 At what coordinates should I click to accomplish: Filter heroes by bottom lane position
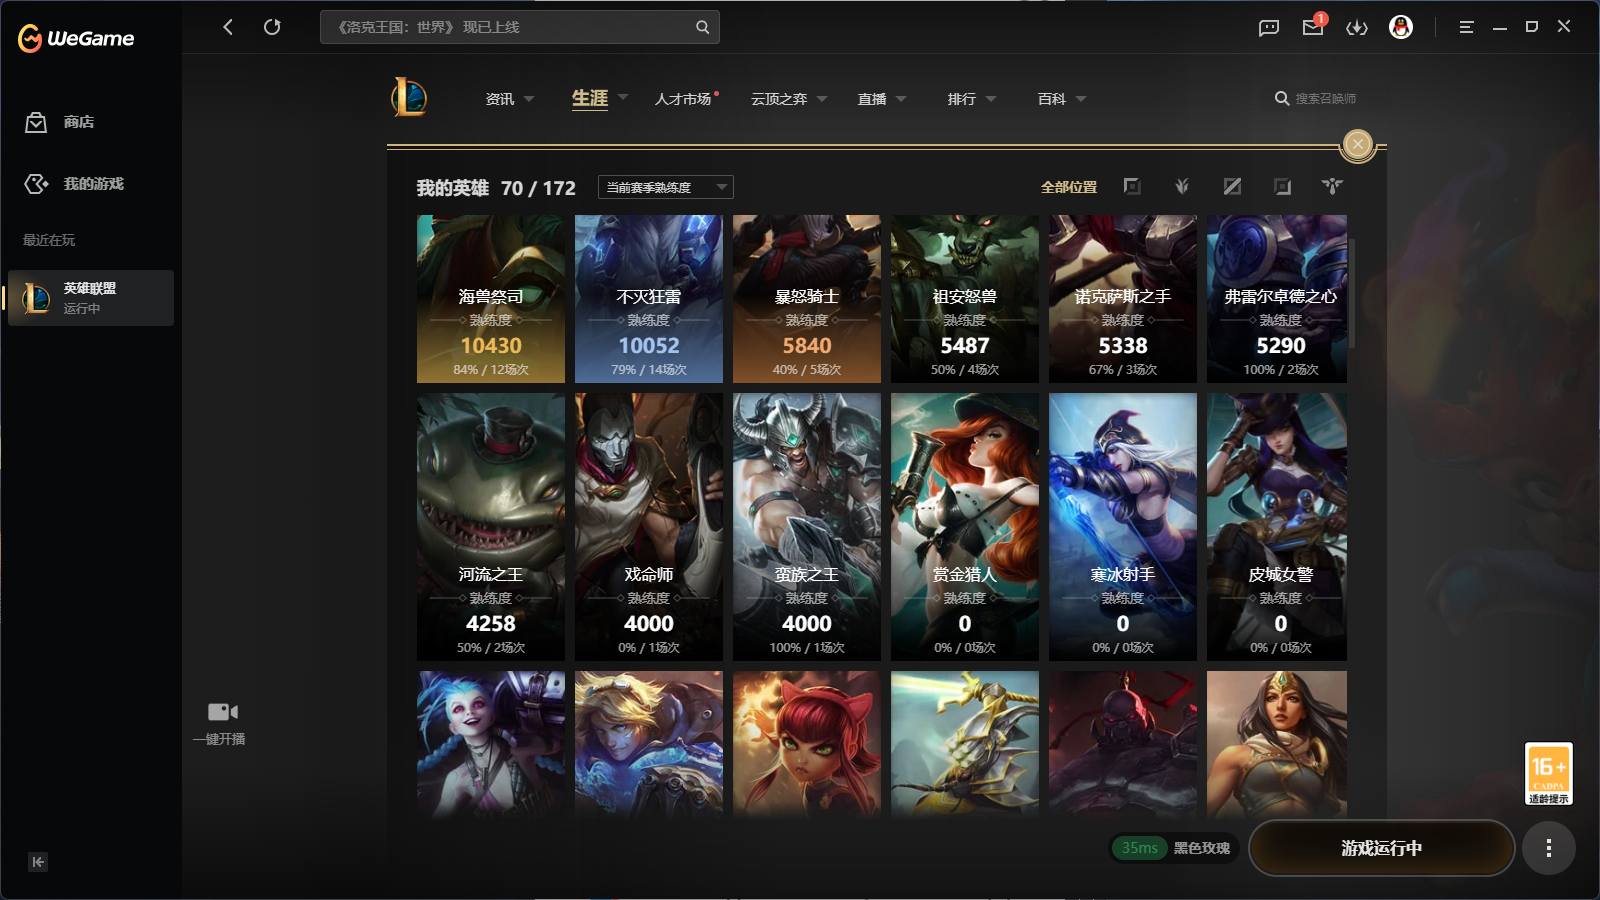point(1282,186)
